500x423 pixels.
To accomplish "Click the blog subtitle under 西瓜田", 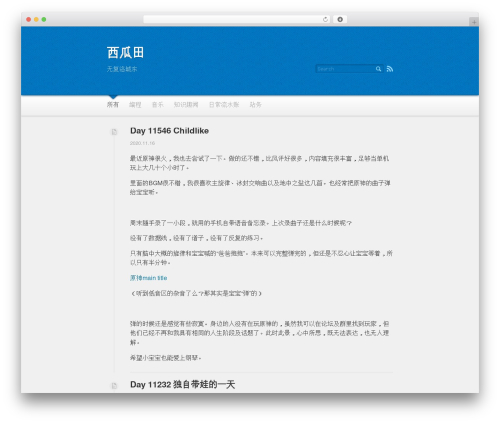I will [x=122, y=69].
